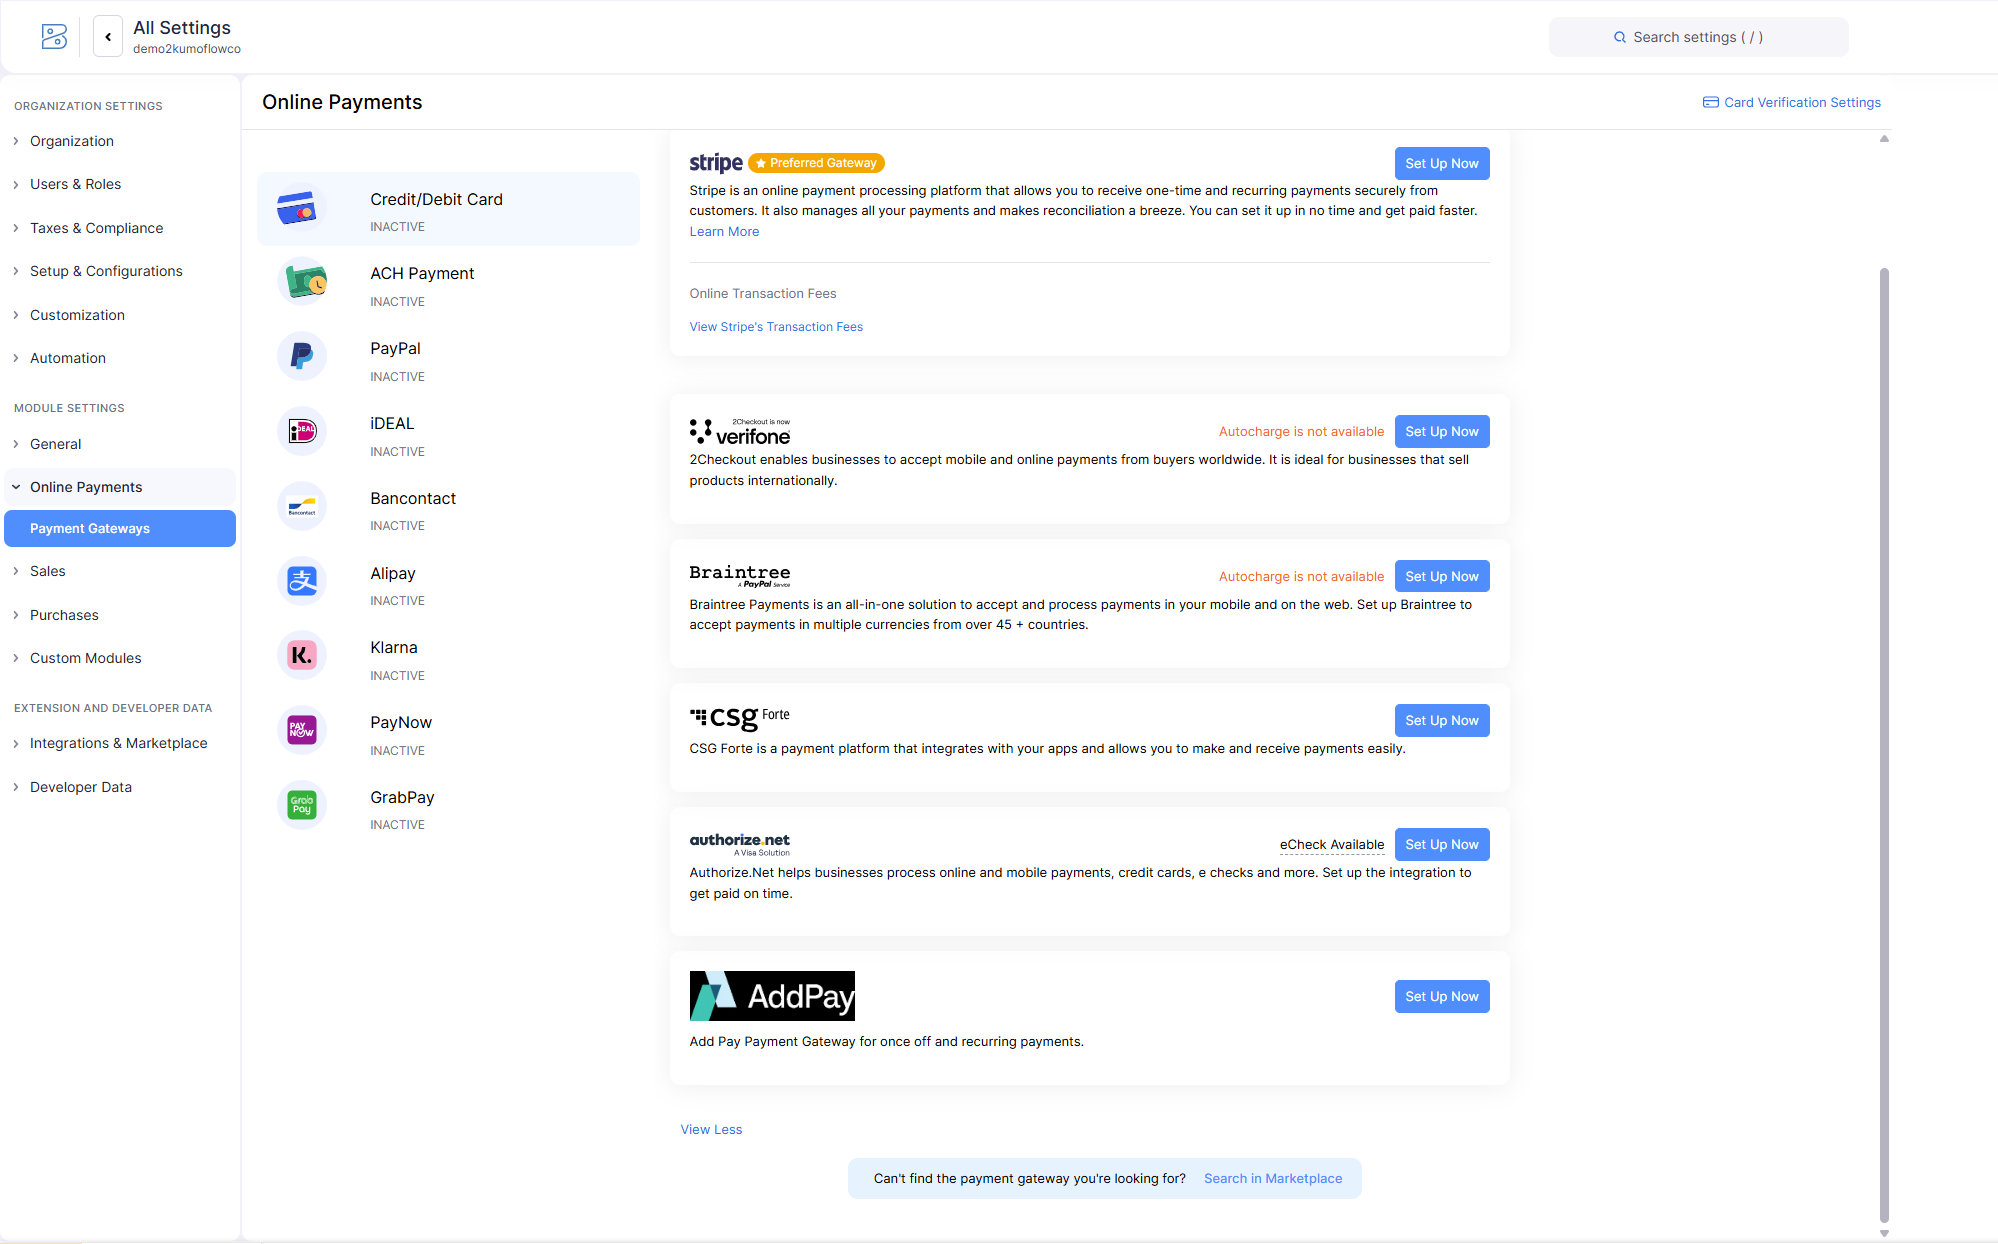Click the app logo icon at top-left
Screen dimensions: 1998x1244
(54, 37)
